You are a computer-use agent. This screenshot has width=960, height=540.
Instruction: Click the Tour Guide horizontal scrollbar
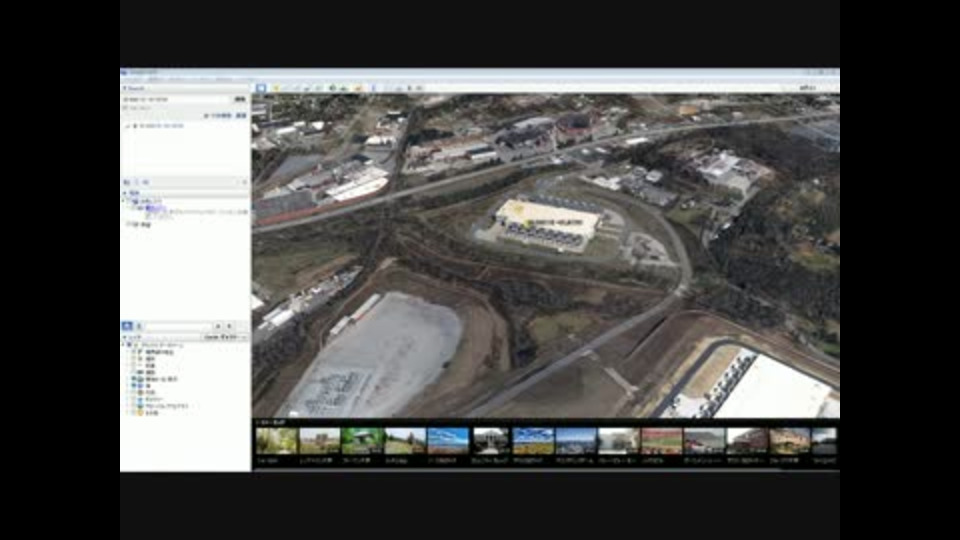pyautogui.click(x=517, y=470)
